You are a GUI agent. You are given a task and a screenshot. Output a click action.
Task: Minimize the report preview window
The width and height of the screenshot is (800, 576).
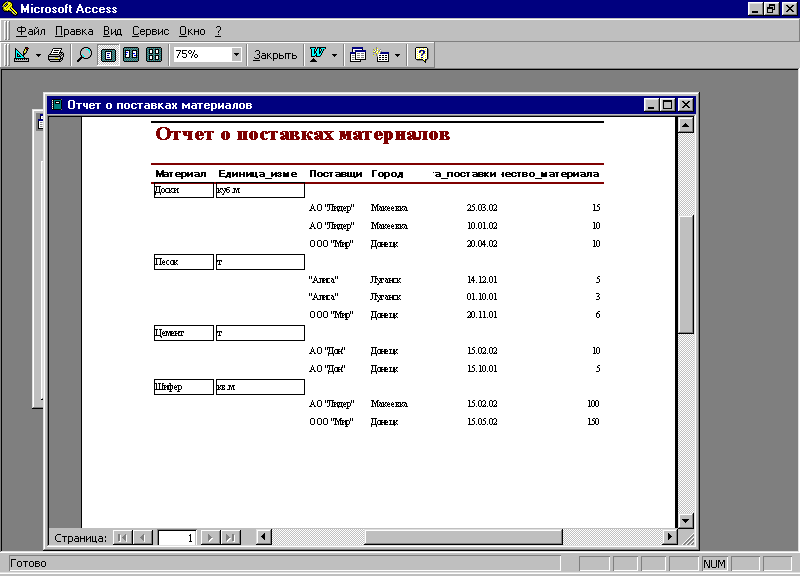[651, 105]
